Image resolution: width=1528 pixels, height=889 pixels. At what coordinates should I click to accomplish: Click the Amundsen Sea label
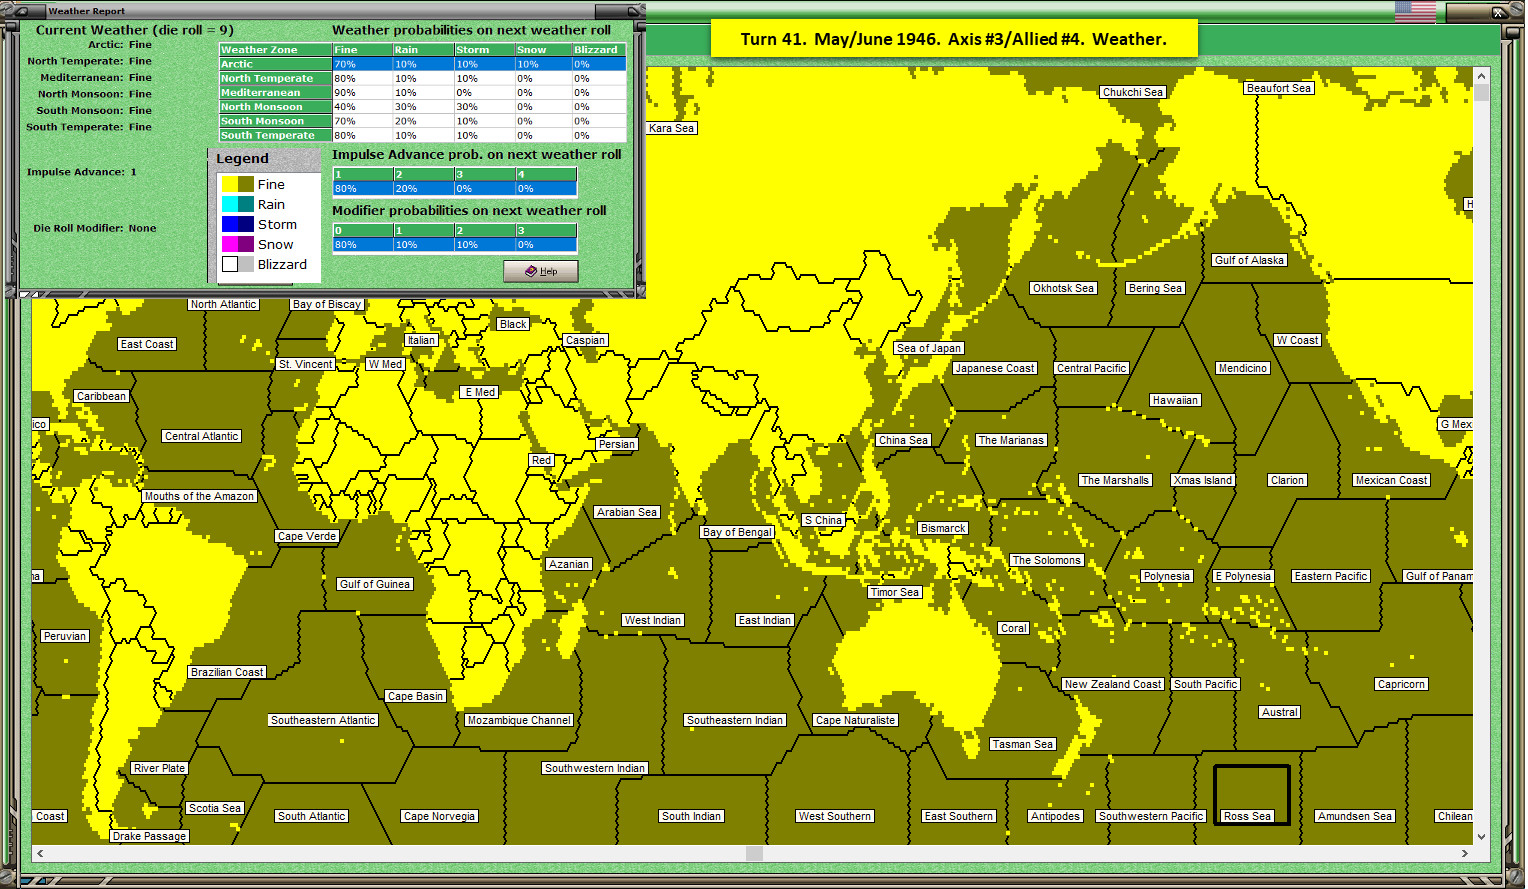tap(1355, 816)
